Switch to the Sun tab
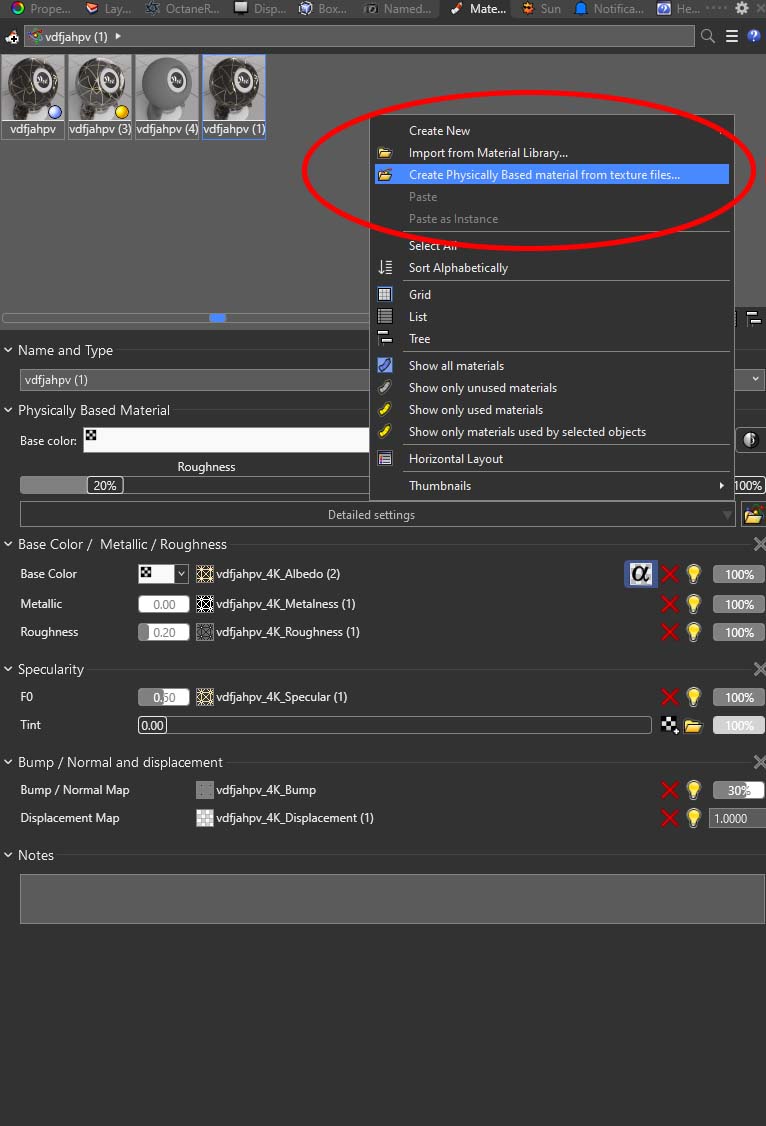 tap(541, 9)
